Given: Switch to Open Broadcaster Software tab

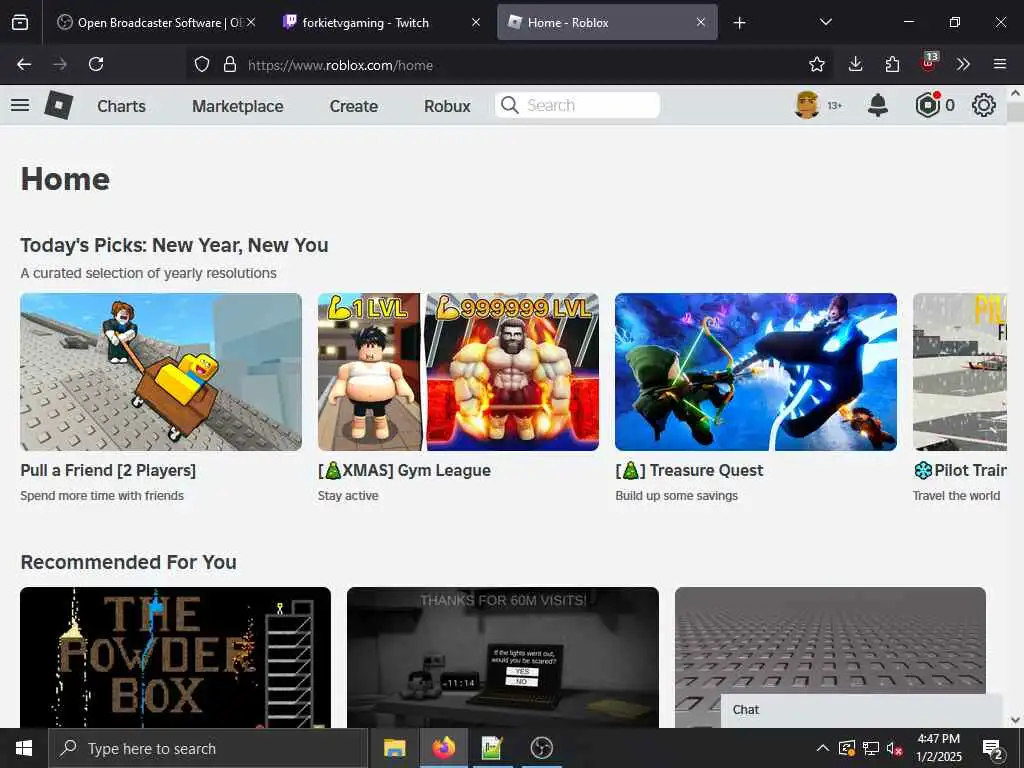Looking at the screenshot, I should coord(149,22).
